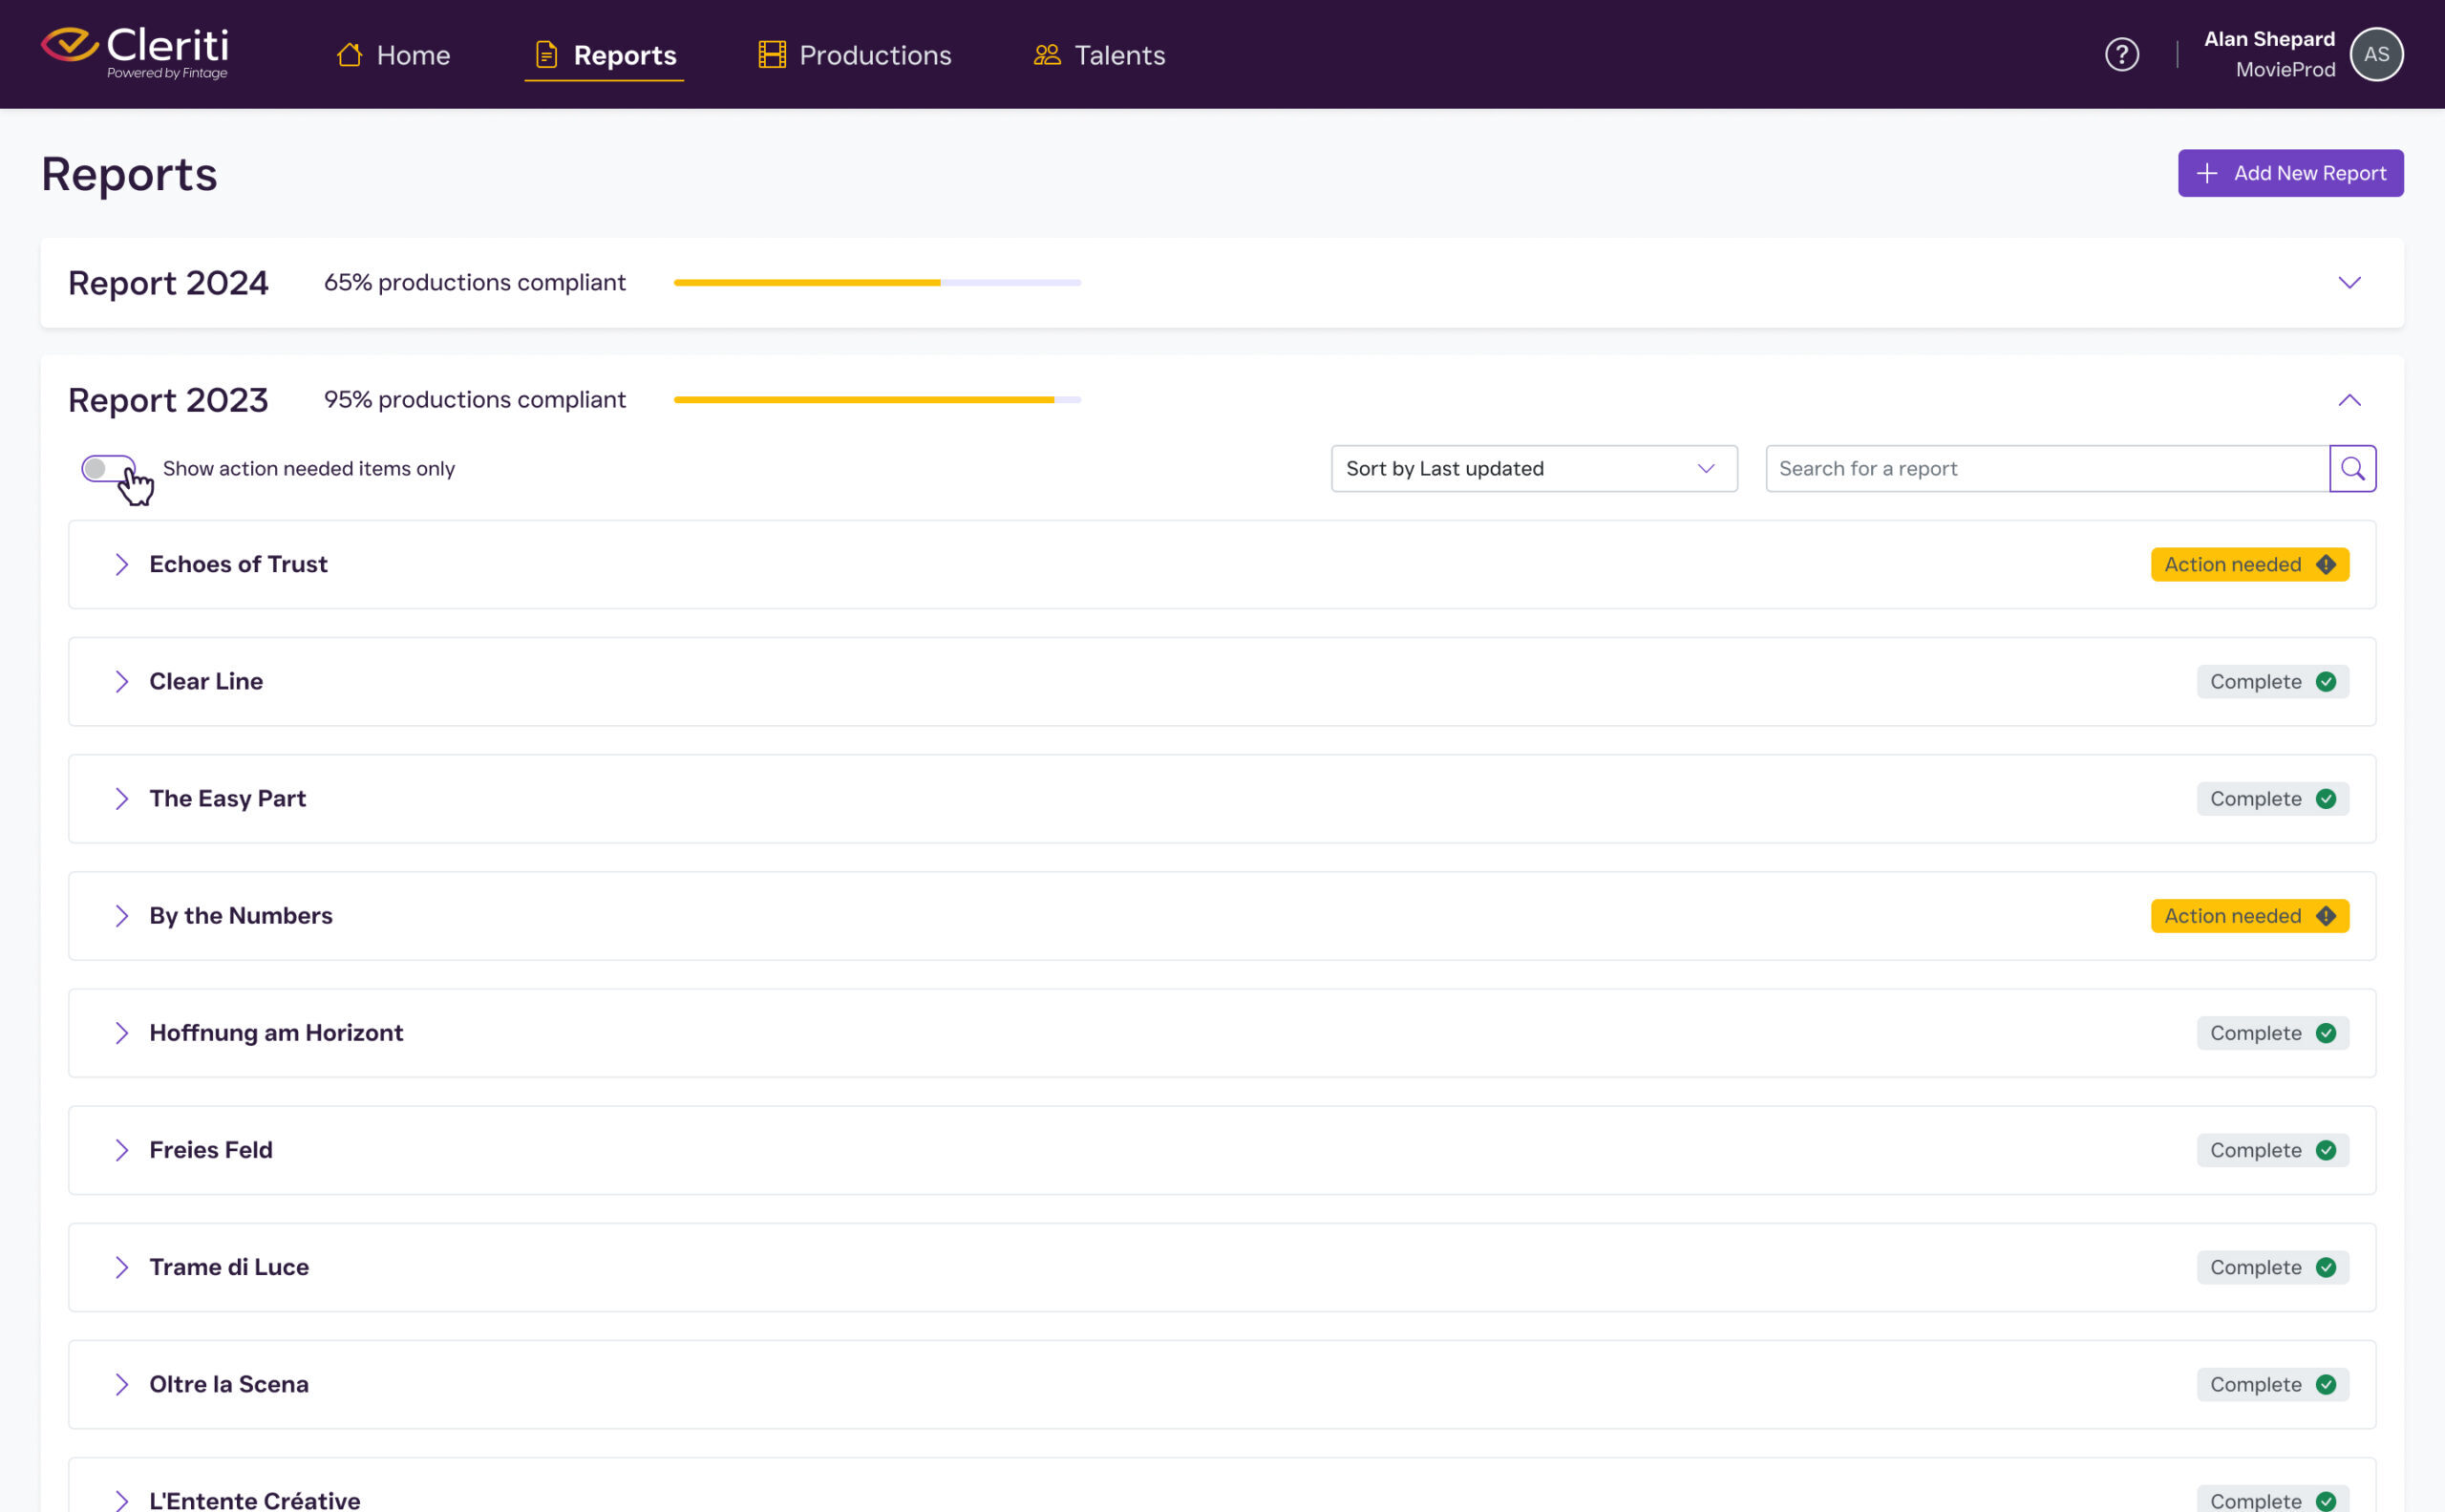
Task: Click the plus icon in Add New Report
Action: 2207,173
